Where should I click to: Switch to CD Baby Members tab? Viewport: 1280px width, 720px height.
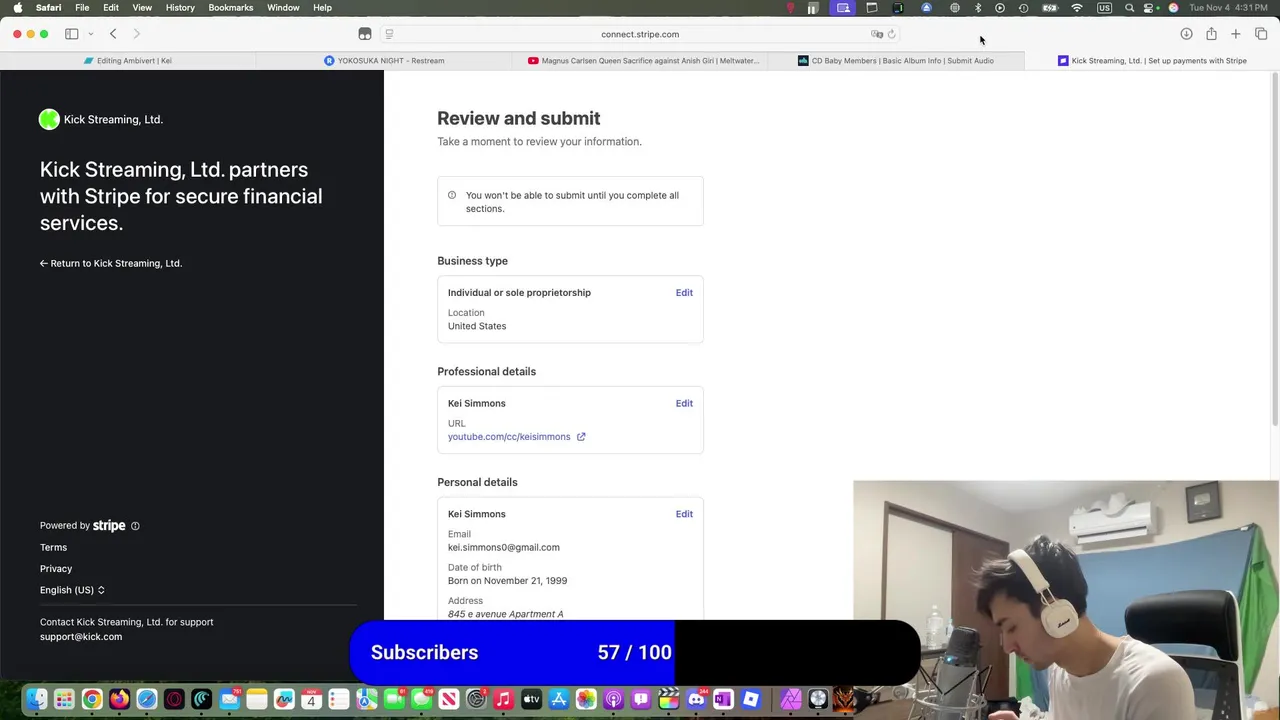click(x=896, y=61)
